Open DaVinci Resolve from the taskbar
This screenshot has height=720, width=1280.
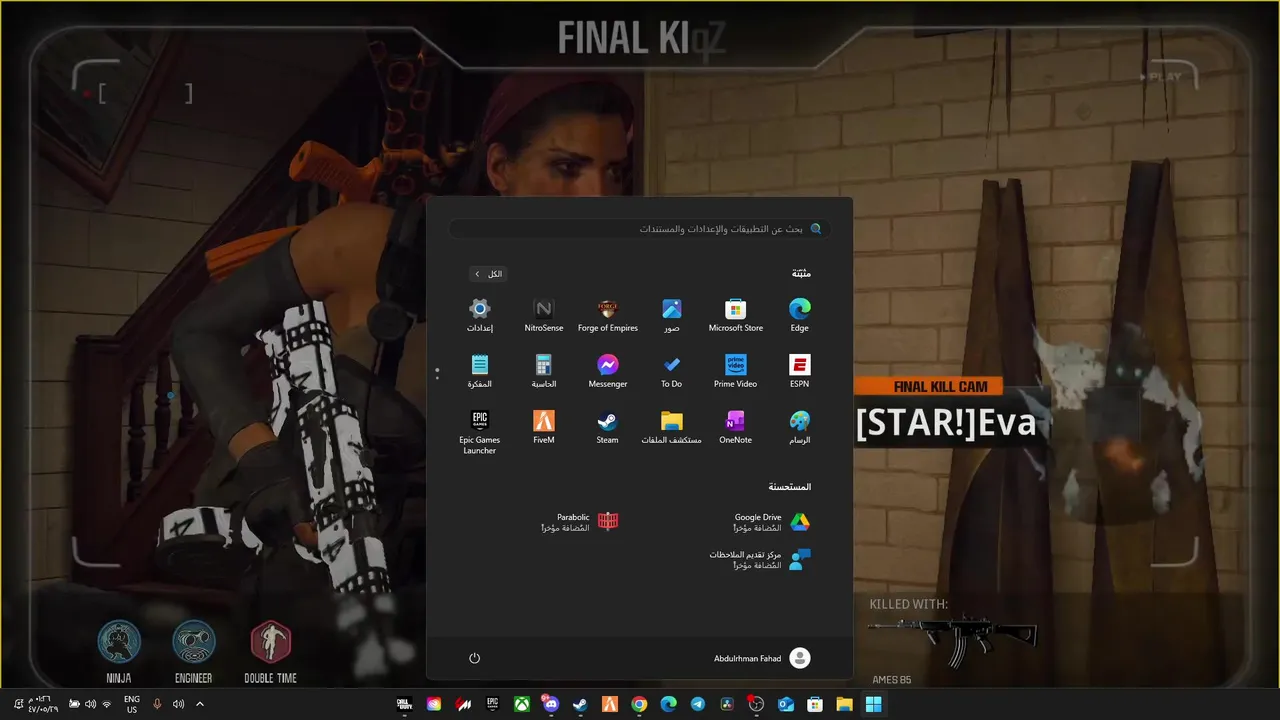pos(727,704)
